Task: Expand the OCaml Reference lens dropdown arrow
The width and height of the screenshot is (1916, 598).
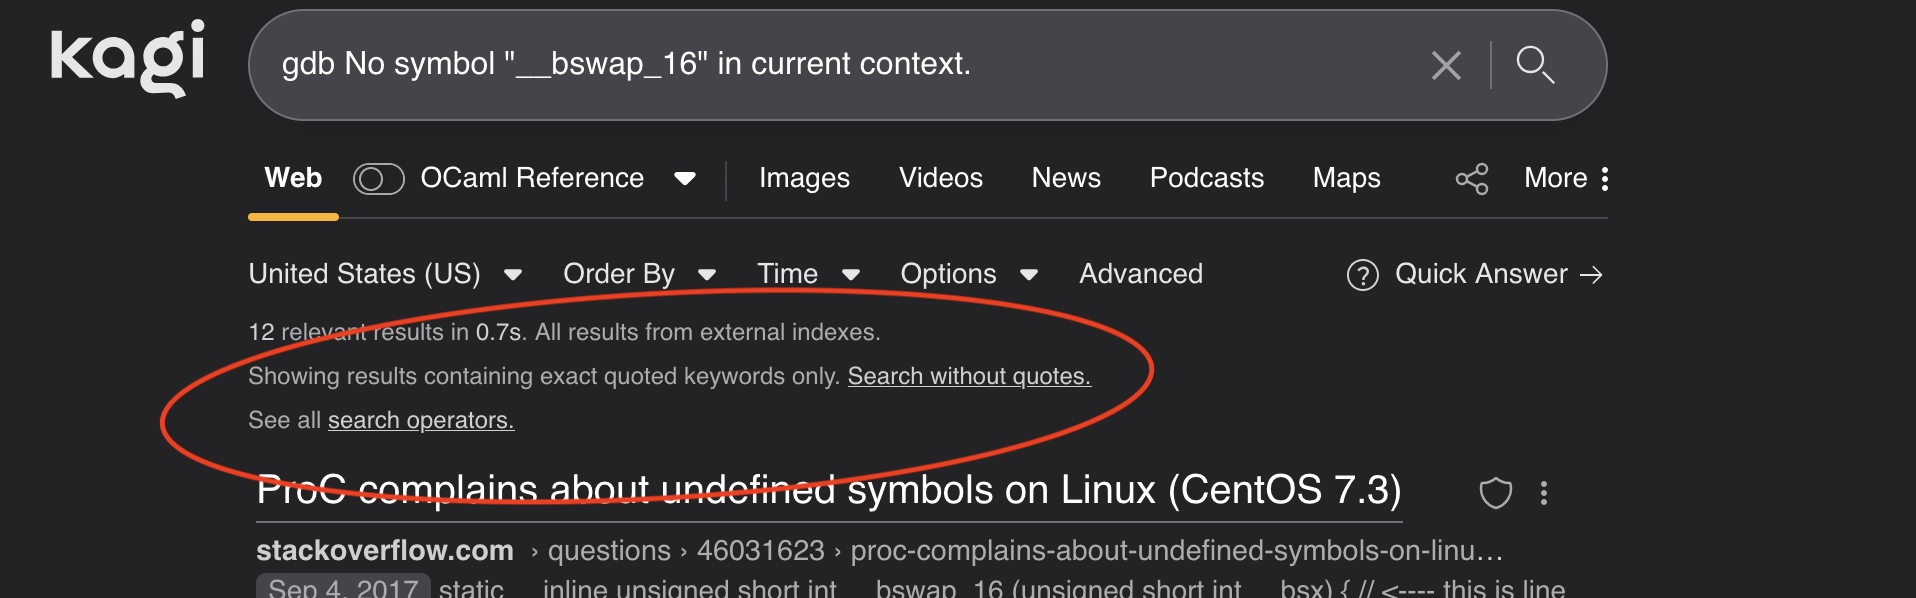Action: 685,179
